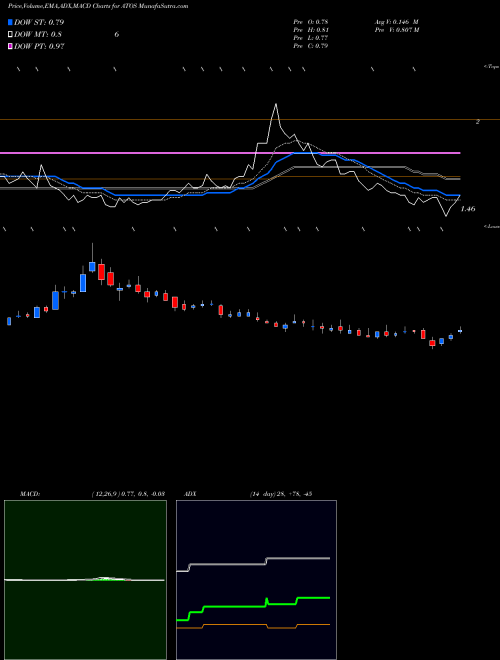Click the chart title mentioning ATOS MunafaSutra.com

(x=98, y=6)
